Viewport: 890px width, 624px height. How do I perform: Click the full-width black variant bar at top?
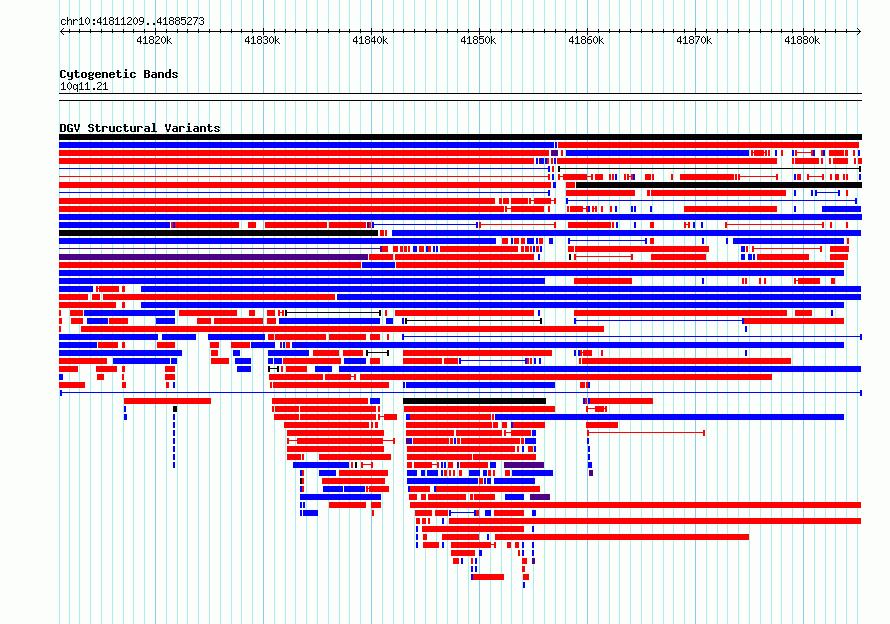(x=460, y=137)
